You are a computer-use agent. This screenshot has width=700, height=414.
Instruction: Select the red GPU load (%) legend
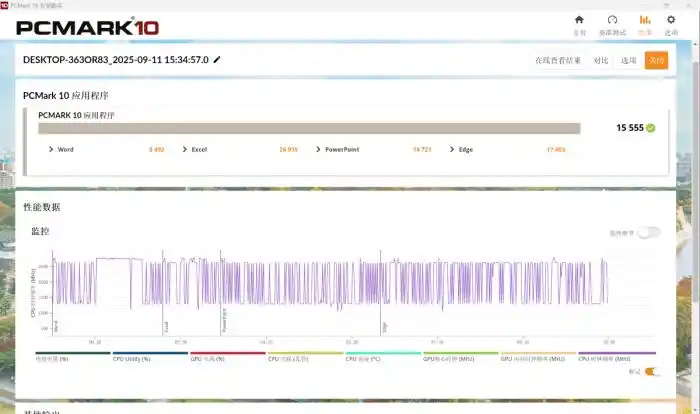(228, 356)
